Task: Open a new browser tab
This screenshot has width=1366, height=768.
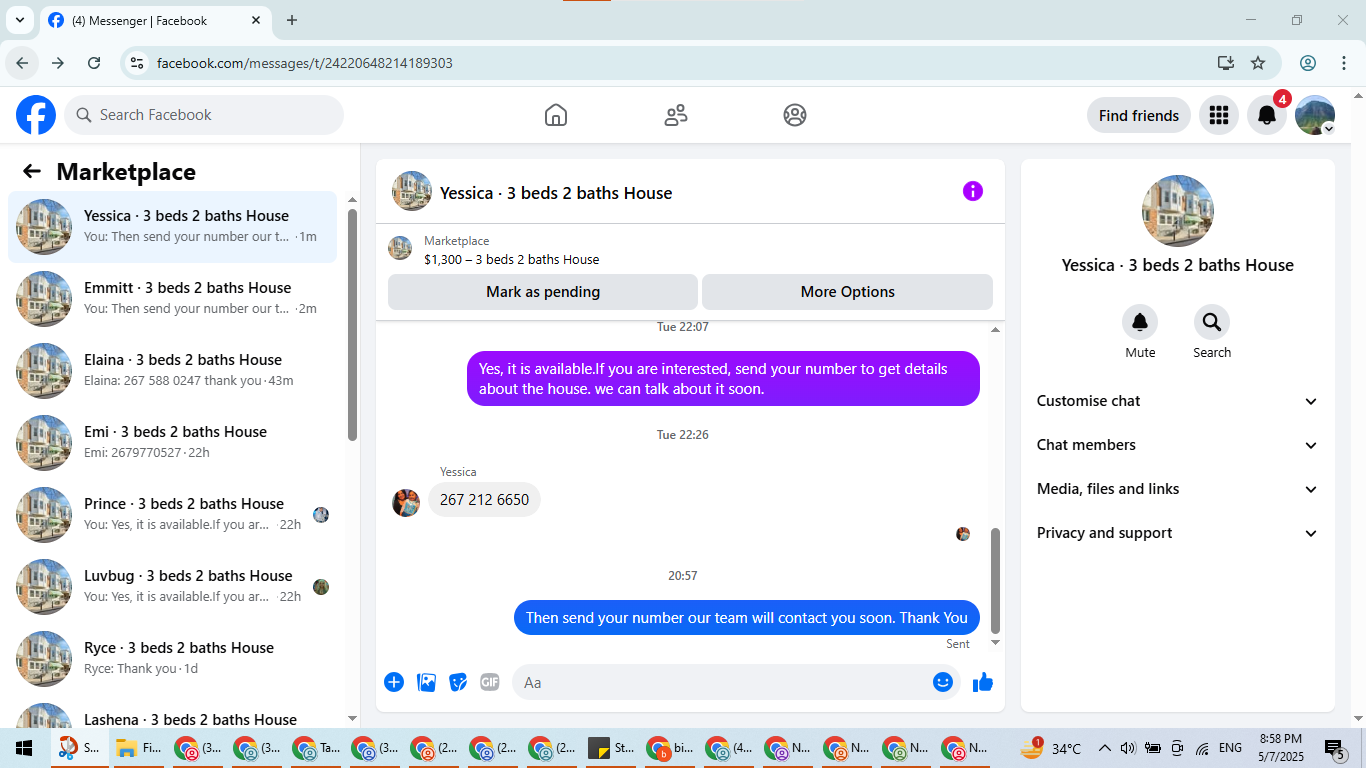Action: pos(292,20)
